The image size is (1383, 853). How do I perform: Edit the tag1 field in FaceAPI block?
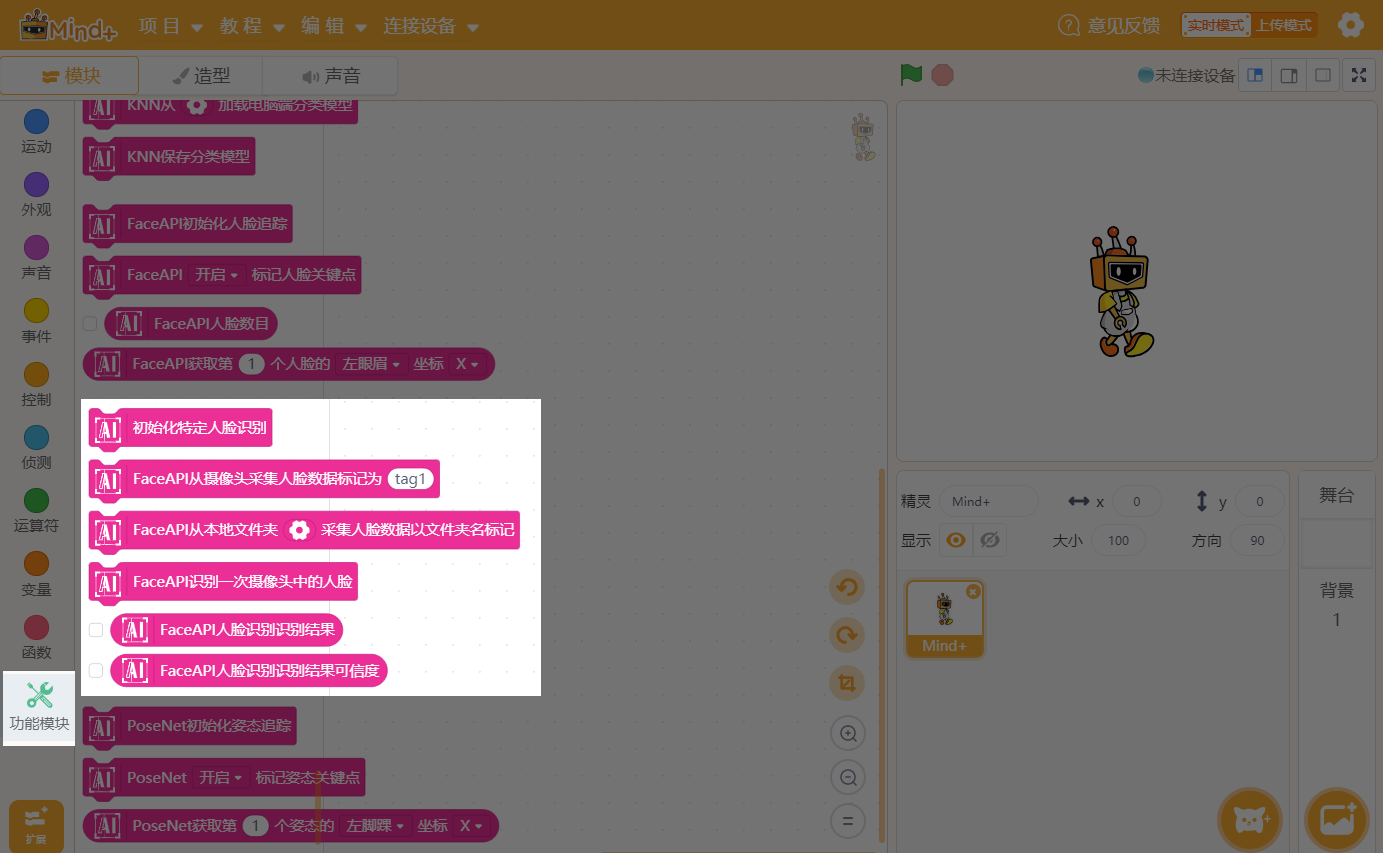click(x=410, y=479)
